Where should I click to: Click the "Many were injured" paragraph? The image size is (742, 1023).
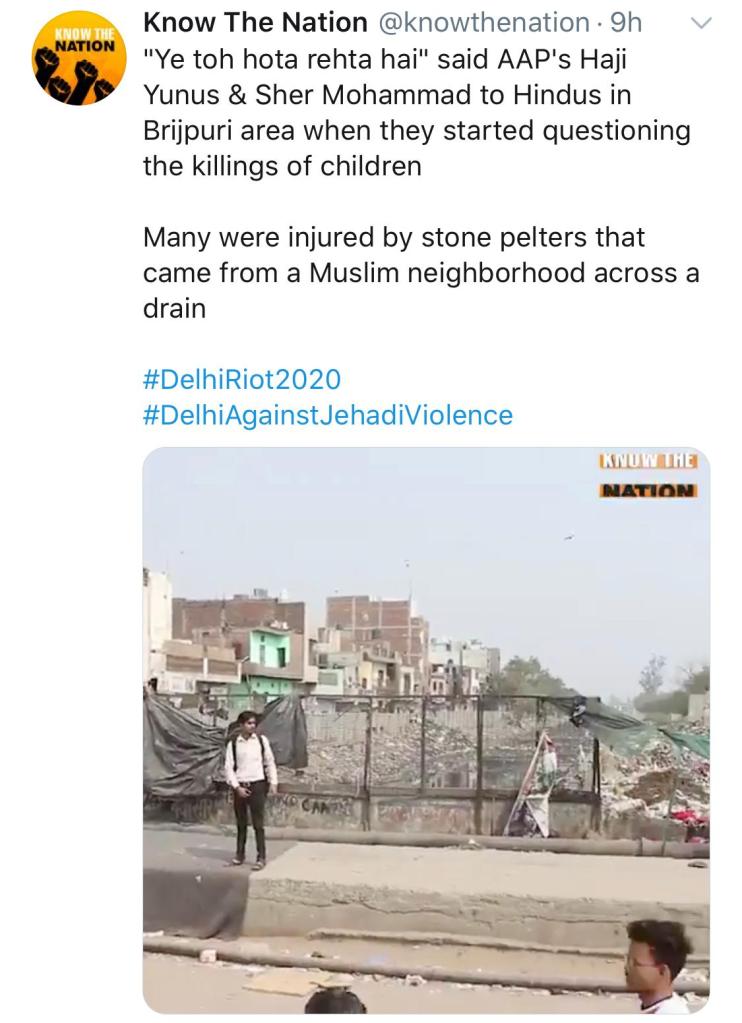pos(420,272)
